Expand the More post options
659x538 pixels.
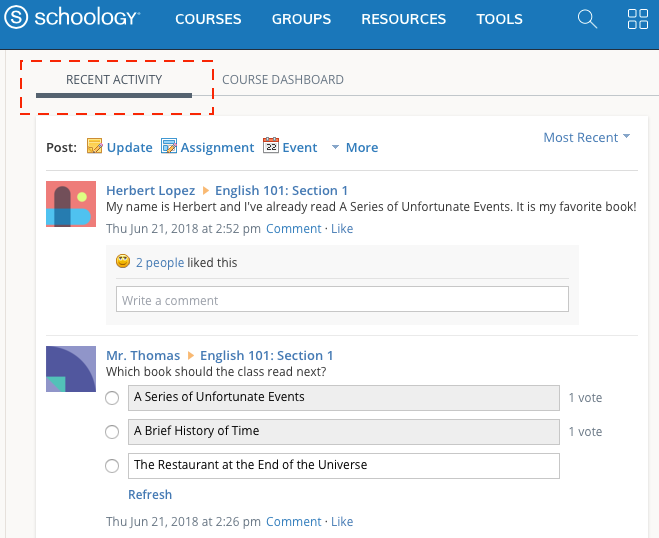tap(355, 148)
